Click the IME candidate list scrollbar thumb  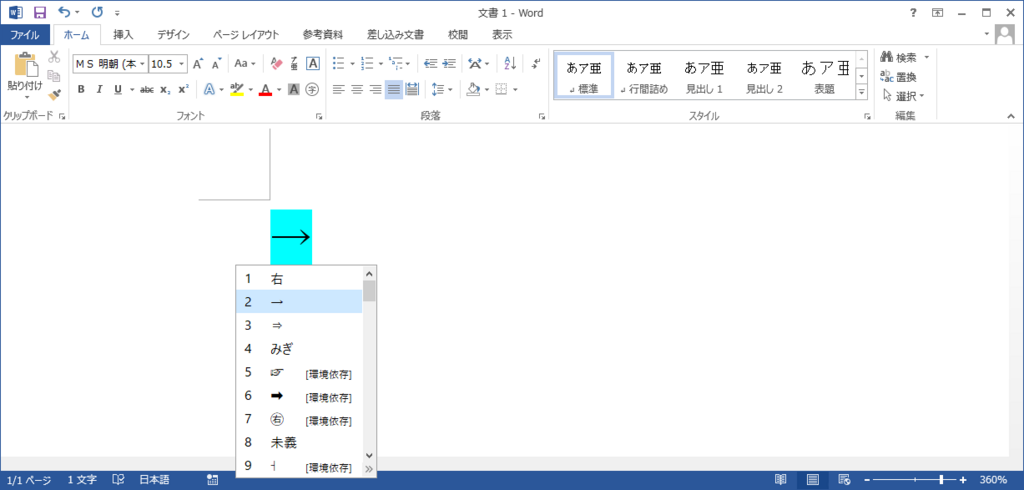click(x=369, y=291)
